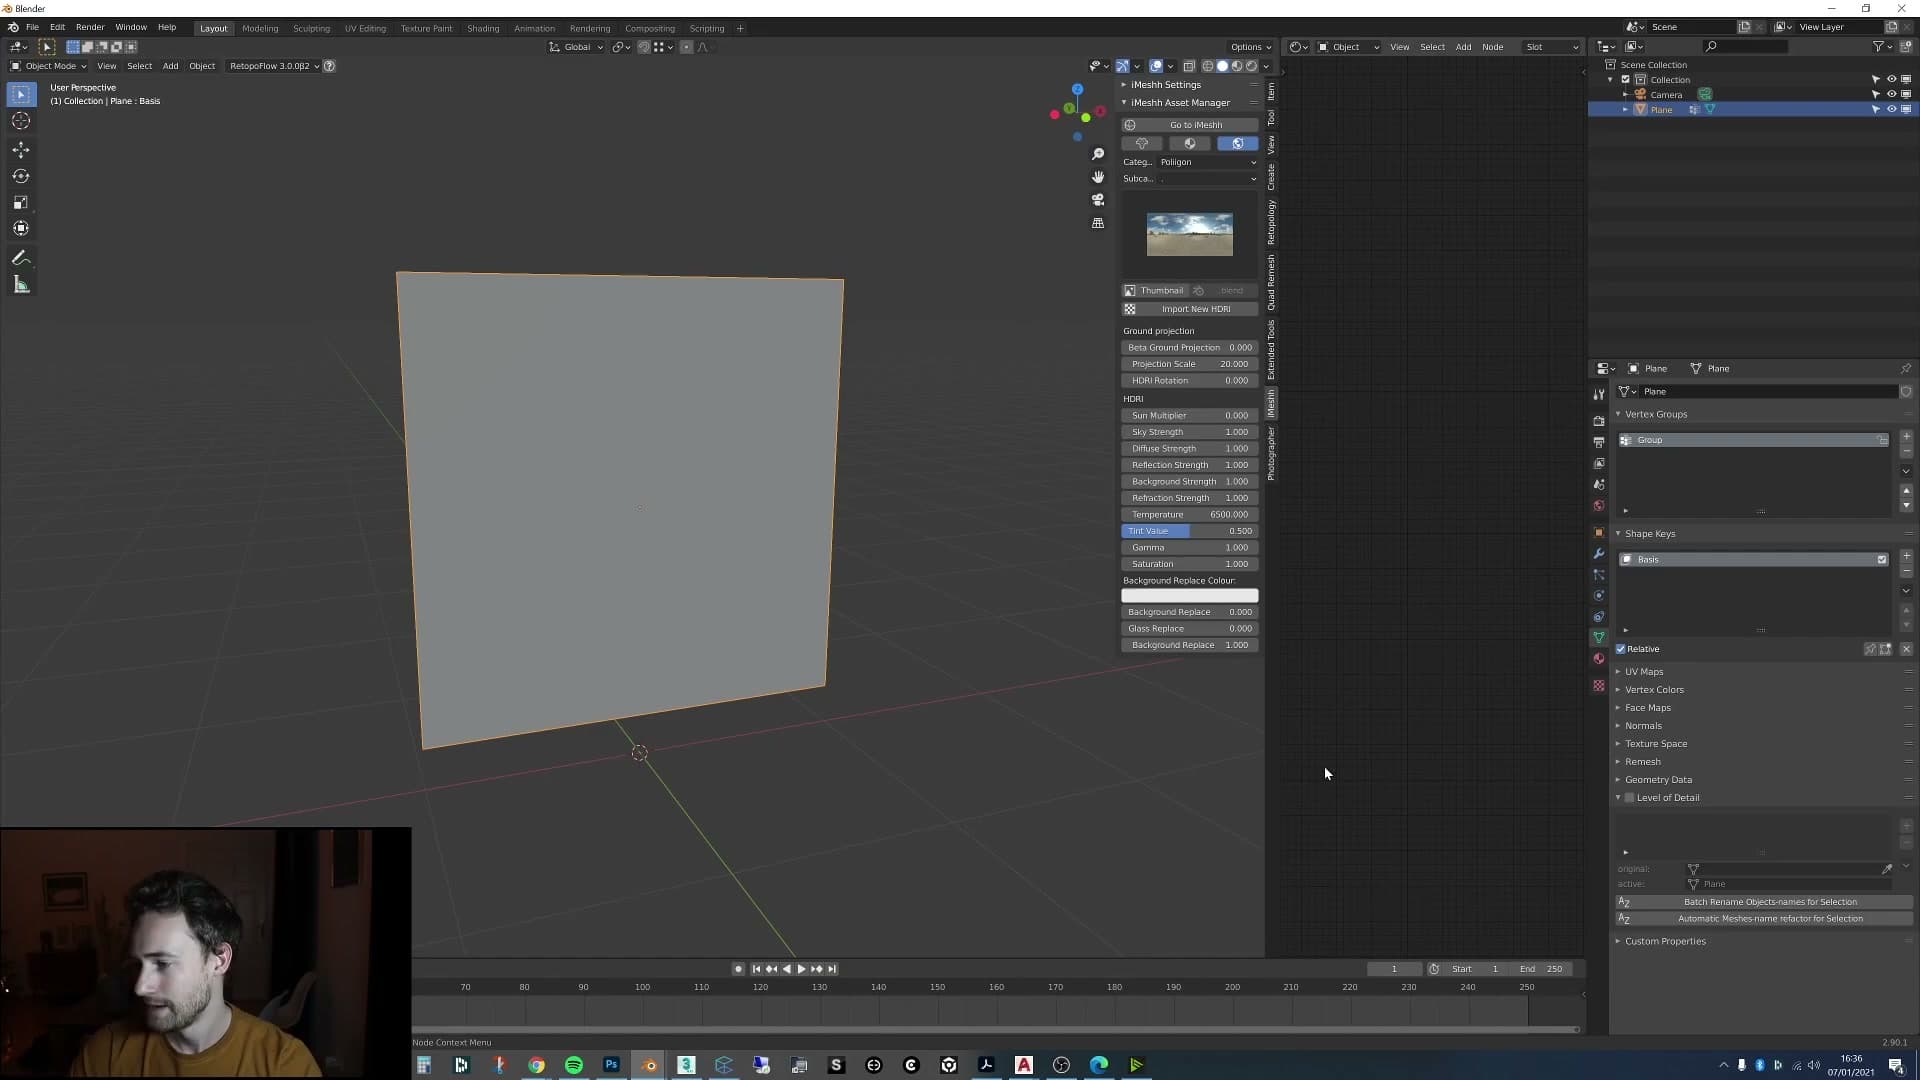The width and height of the screenshot is (1920, 1080).
Task: Toggle the Relative shape keys checkbox
Action: tap(1621, 649)
